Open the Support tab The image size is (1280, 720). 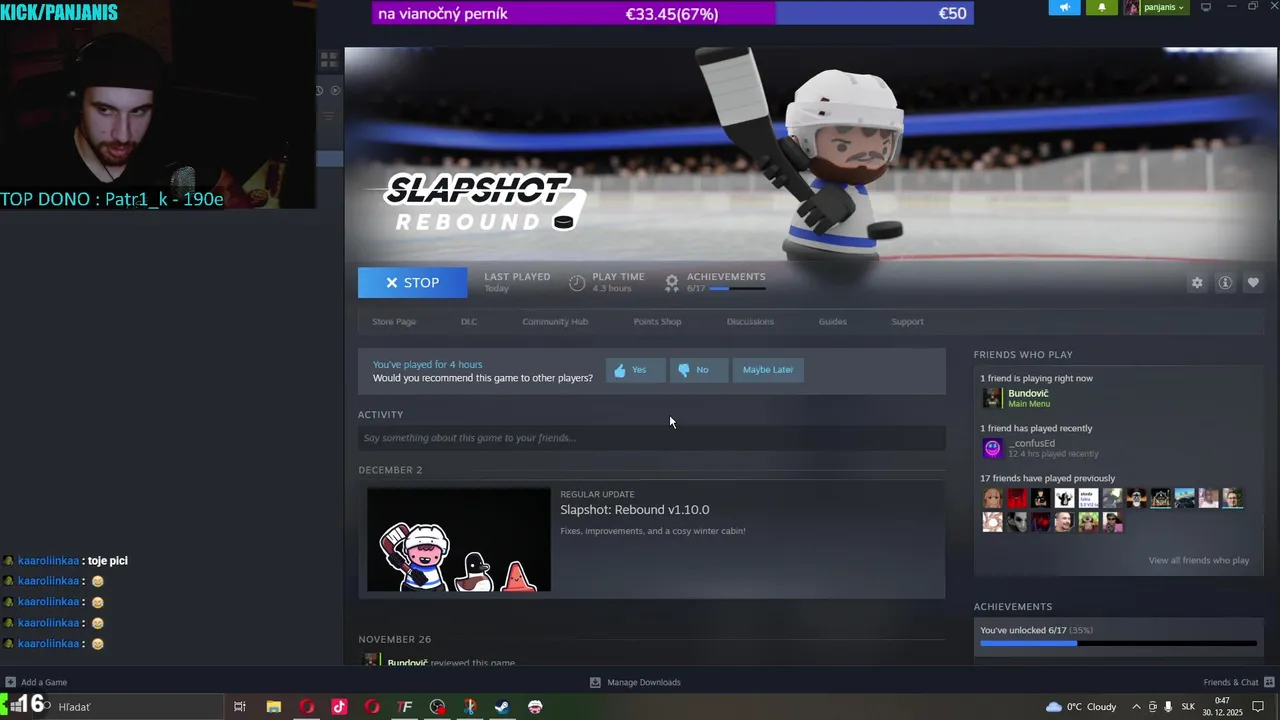[908, 322]
